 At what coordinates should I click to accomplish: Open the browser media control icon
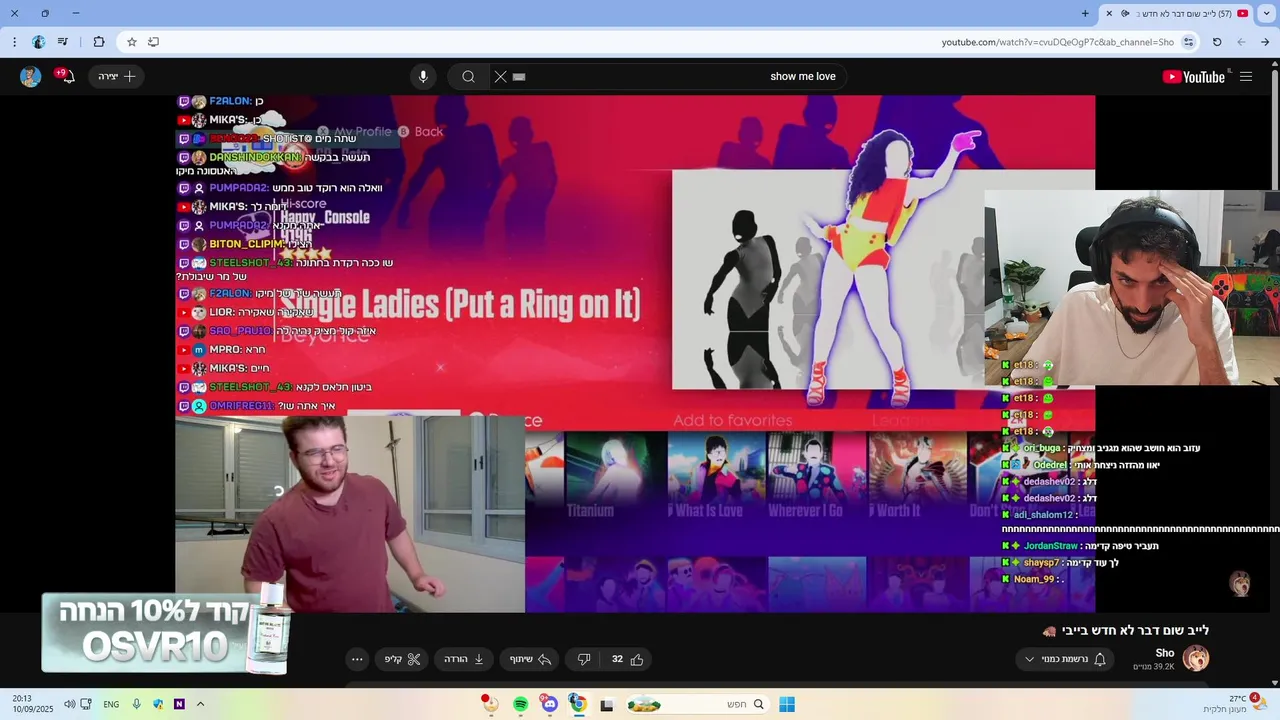(63, 42)
